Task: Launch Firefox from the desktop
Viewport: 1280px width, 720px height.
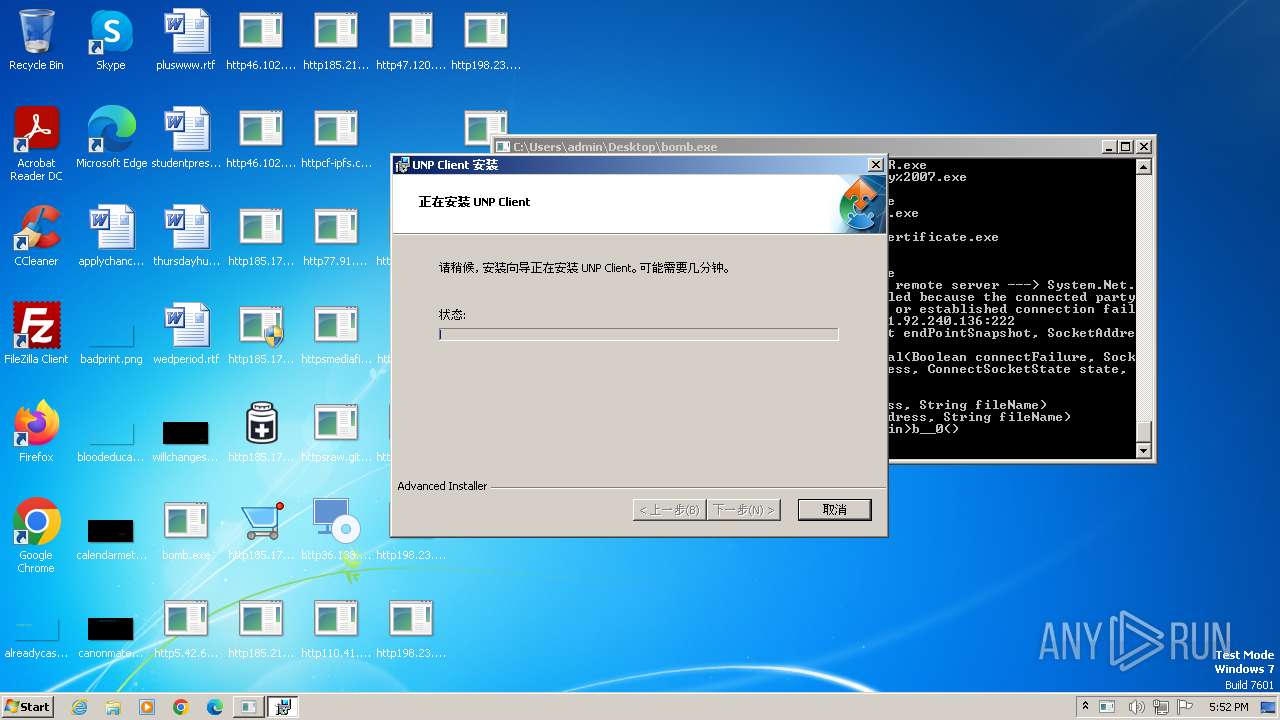Action: pyautogui.click(x=36, y=432)
